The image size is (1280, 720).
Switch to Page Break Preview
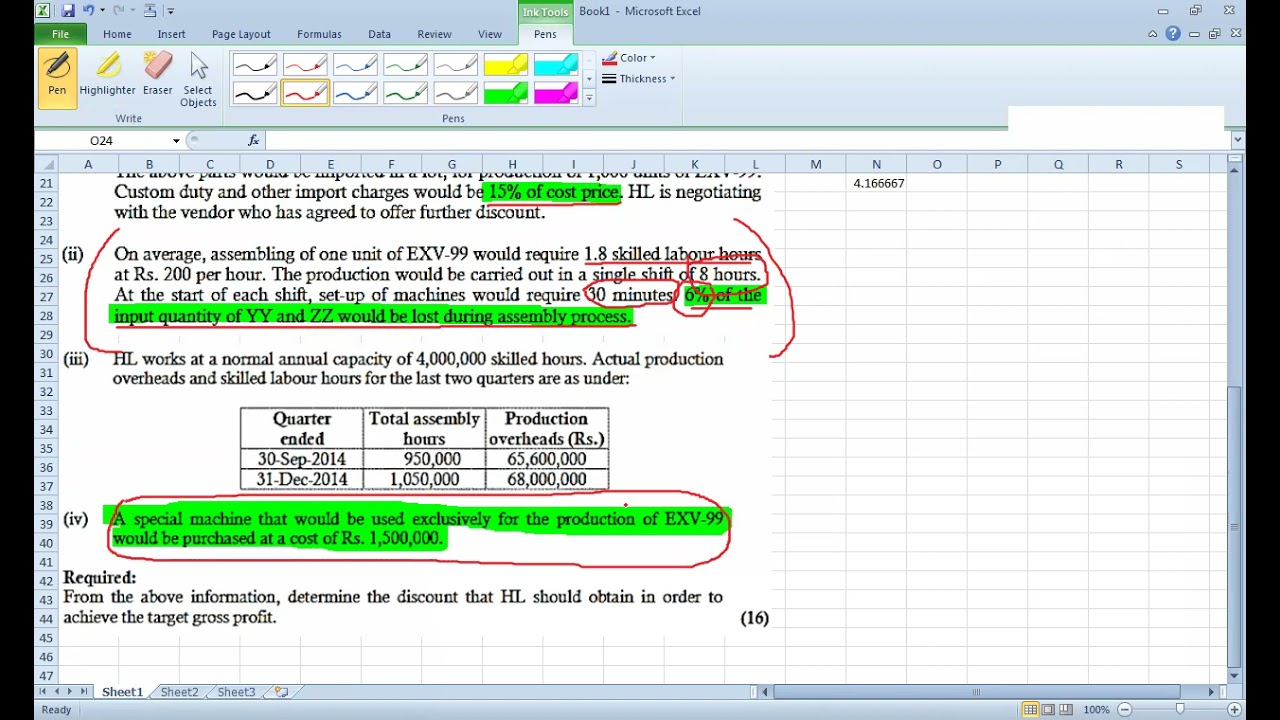(1067, 710)
